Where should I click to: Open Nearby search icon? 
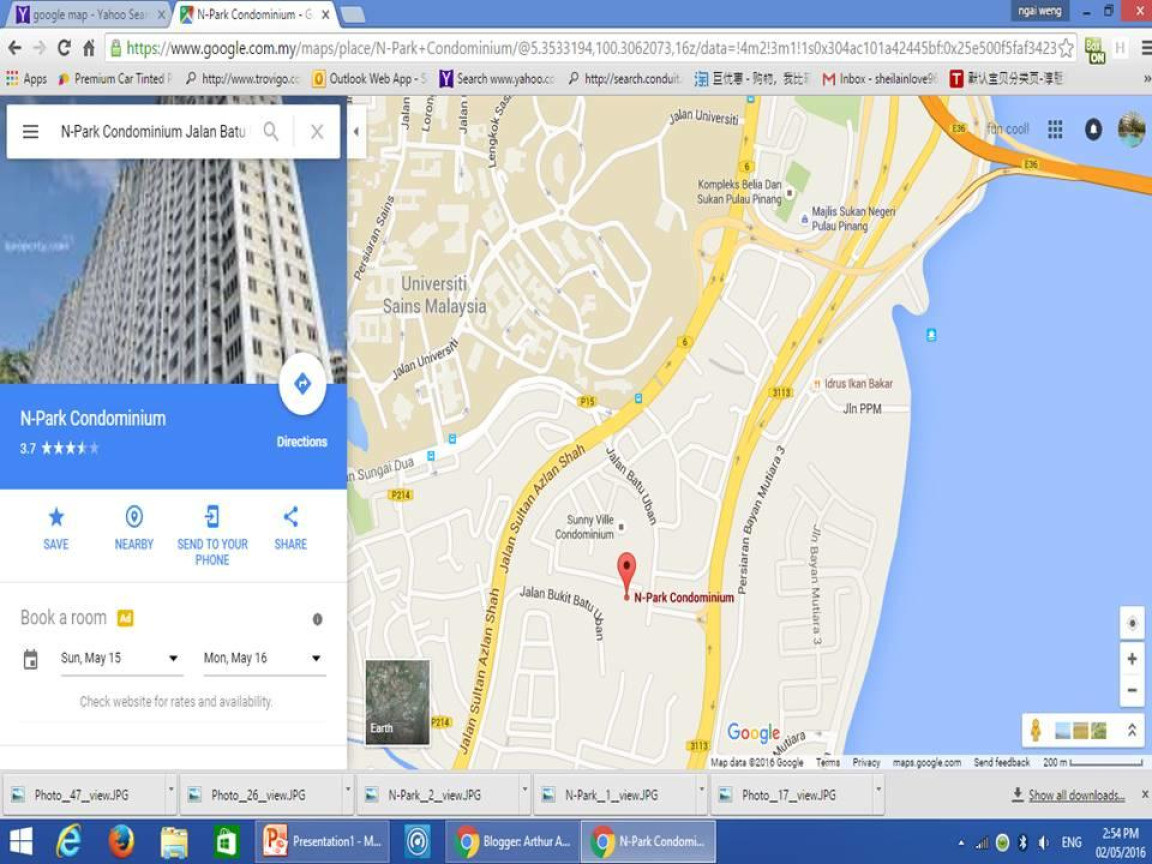coord(134,517)
